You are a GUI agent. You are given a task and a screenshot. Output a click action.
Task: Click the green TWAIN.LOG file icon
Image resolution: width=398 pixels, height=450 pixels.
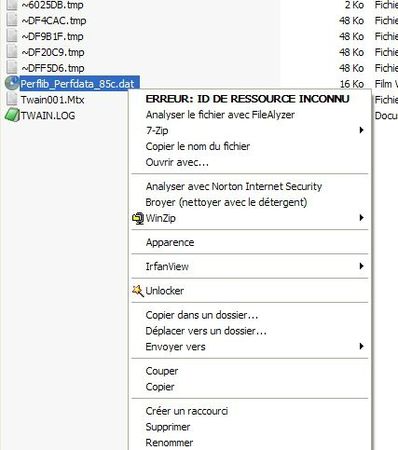click(12, 115)
